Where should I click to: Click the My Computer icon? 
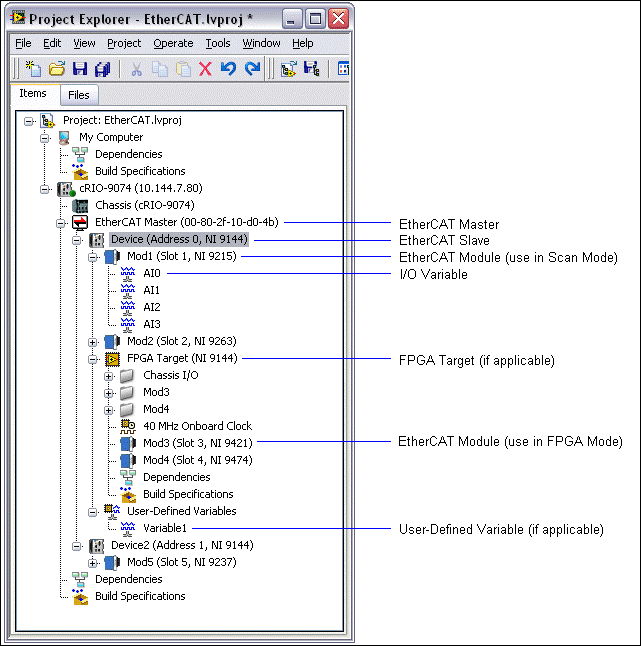click(x=64, y=138)
